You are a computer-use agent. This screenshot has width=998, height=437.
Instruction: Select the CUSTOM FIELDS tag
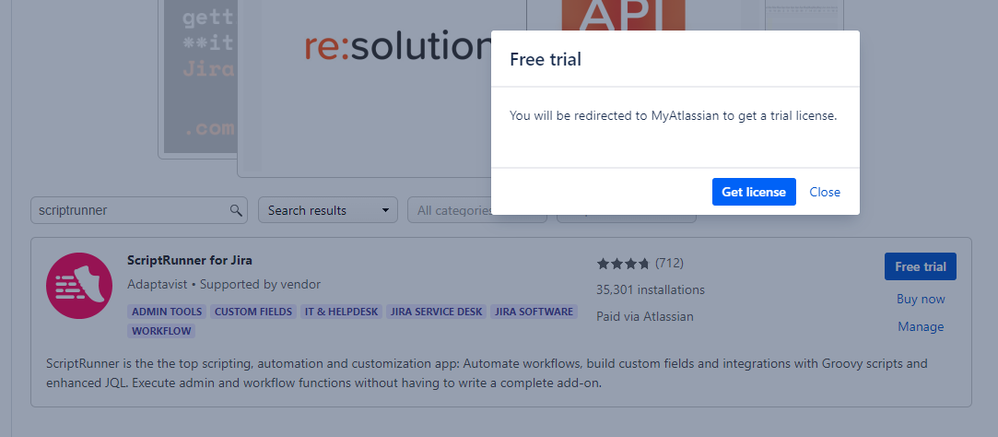click(x=253, y=312)
